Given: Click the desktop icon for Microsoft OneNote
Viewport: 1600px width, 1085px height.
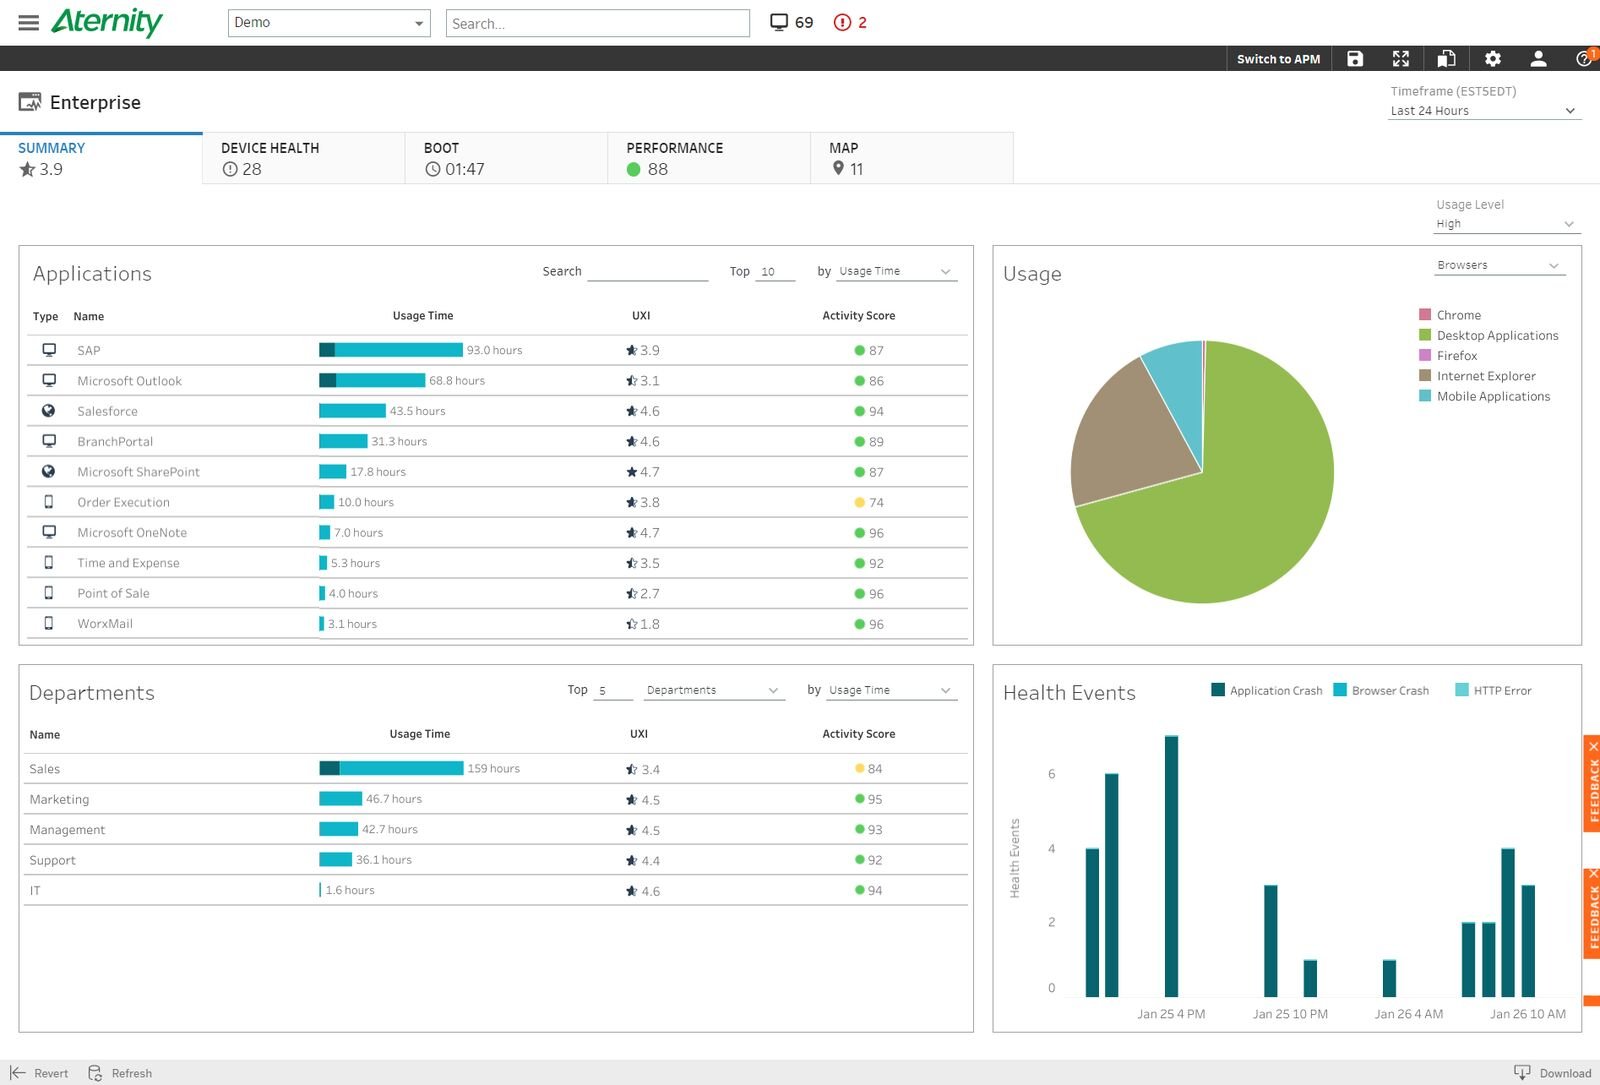Looking at the screenshot, I should (48, 532).
